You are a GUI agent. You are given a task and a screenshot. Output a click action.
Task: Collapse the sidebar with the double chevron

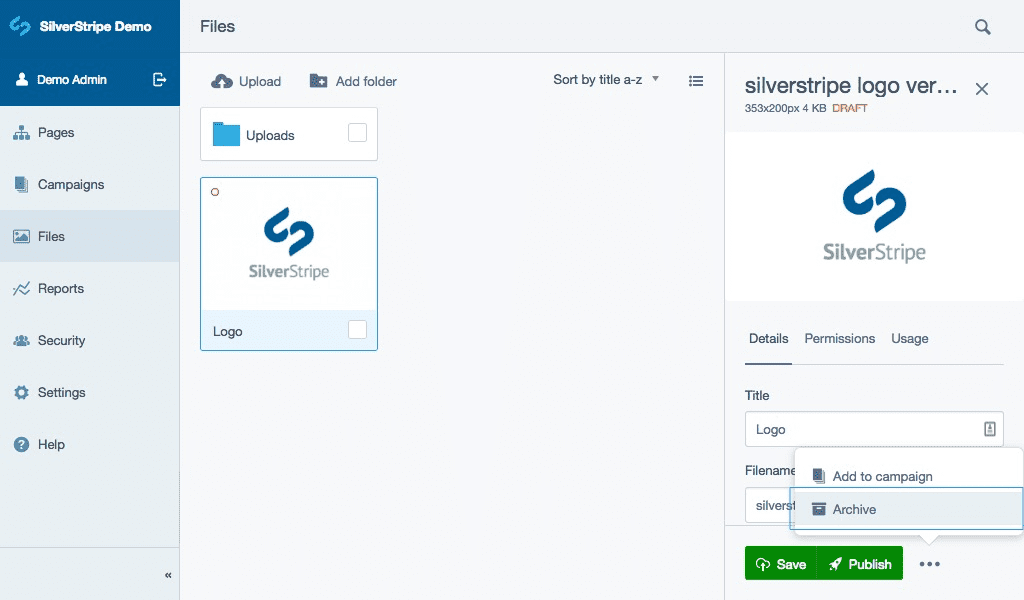point(168,575)
